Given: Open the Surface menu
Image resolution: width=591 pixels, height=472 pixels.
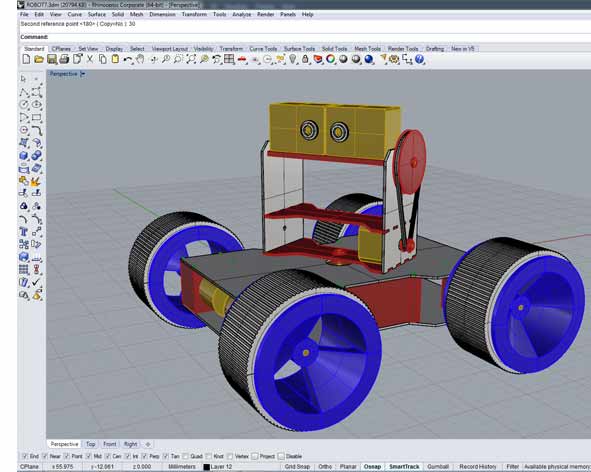Looking at the screenshot, I should coord(96,14).
